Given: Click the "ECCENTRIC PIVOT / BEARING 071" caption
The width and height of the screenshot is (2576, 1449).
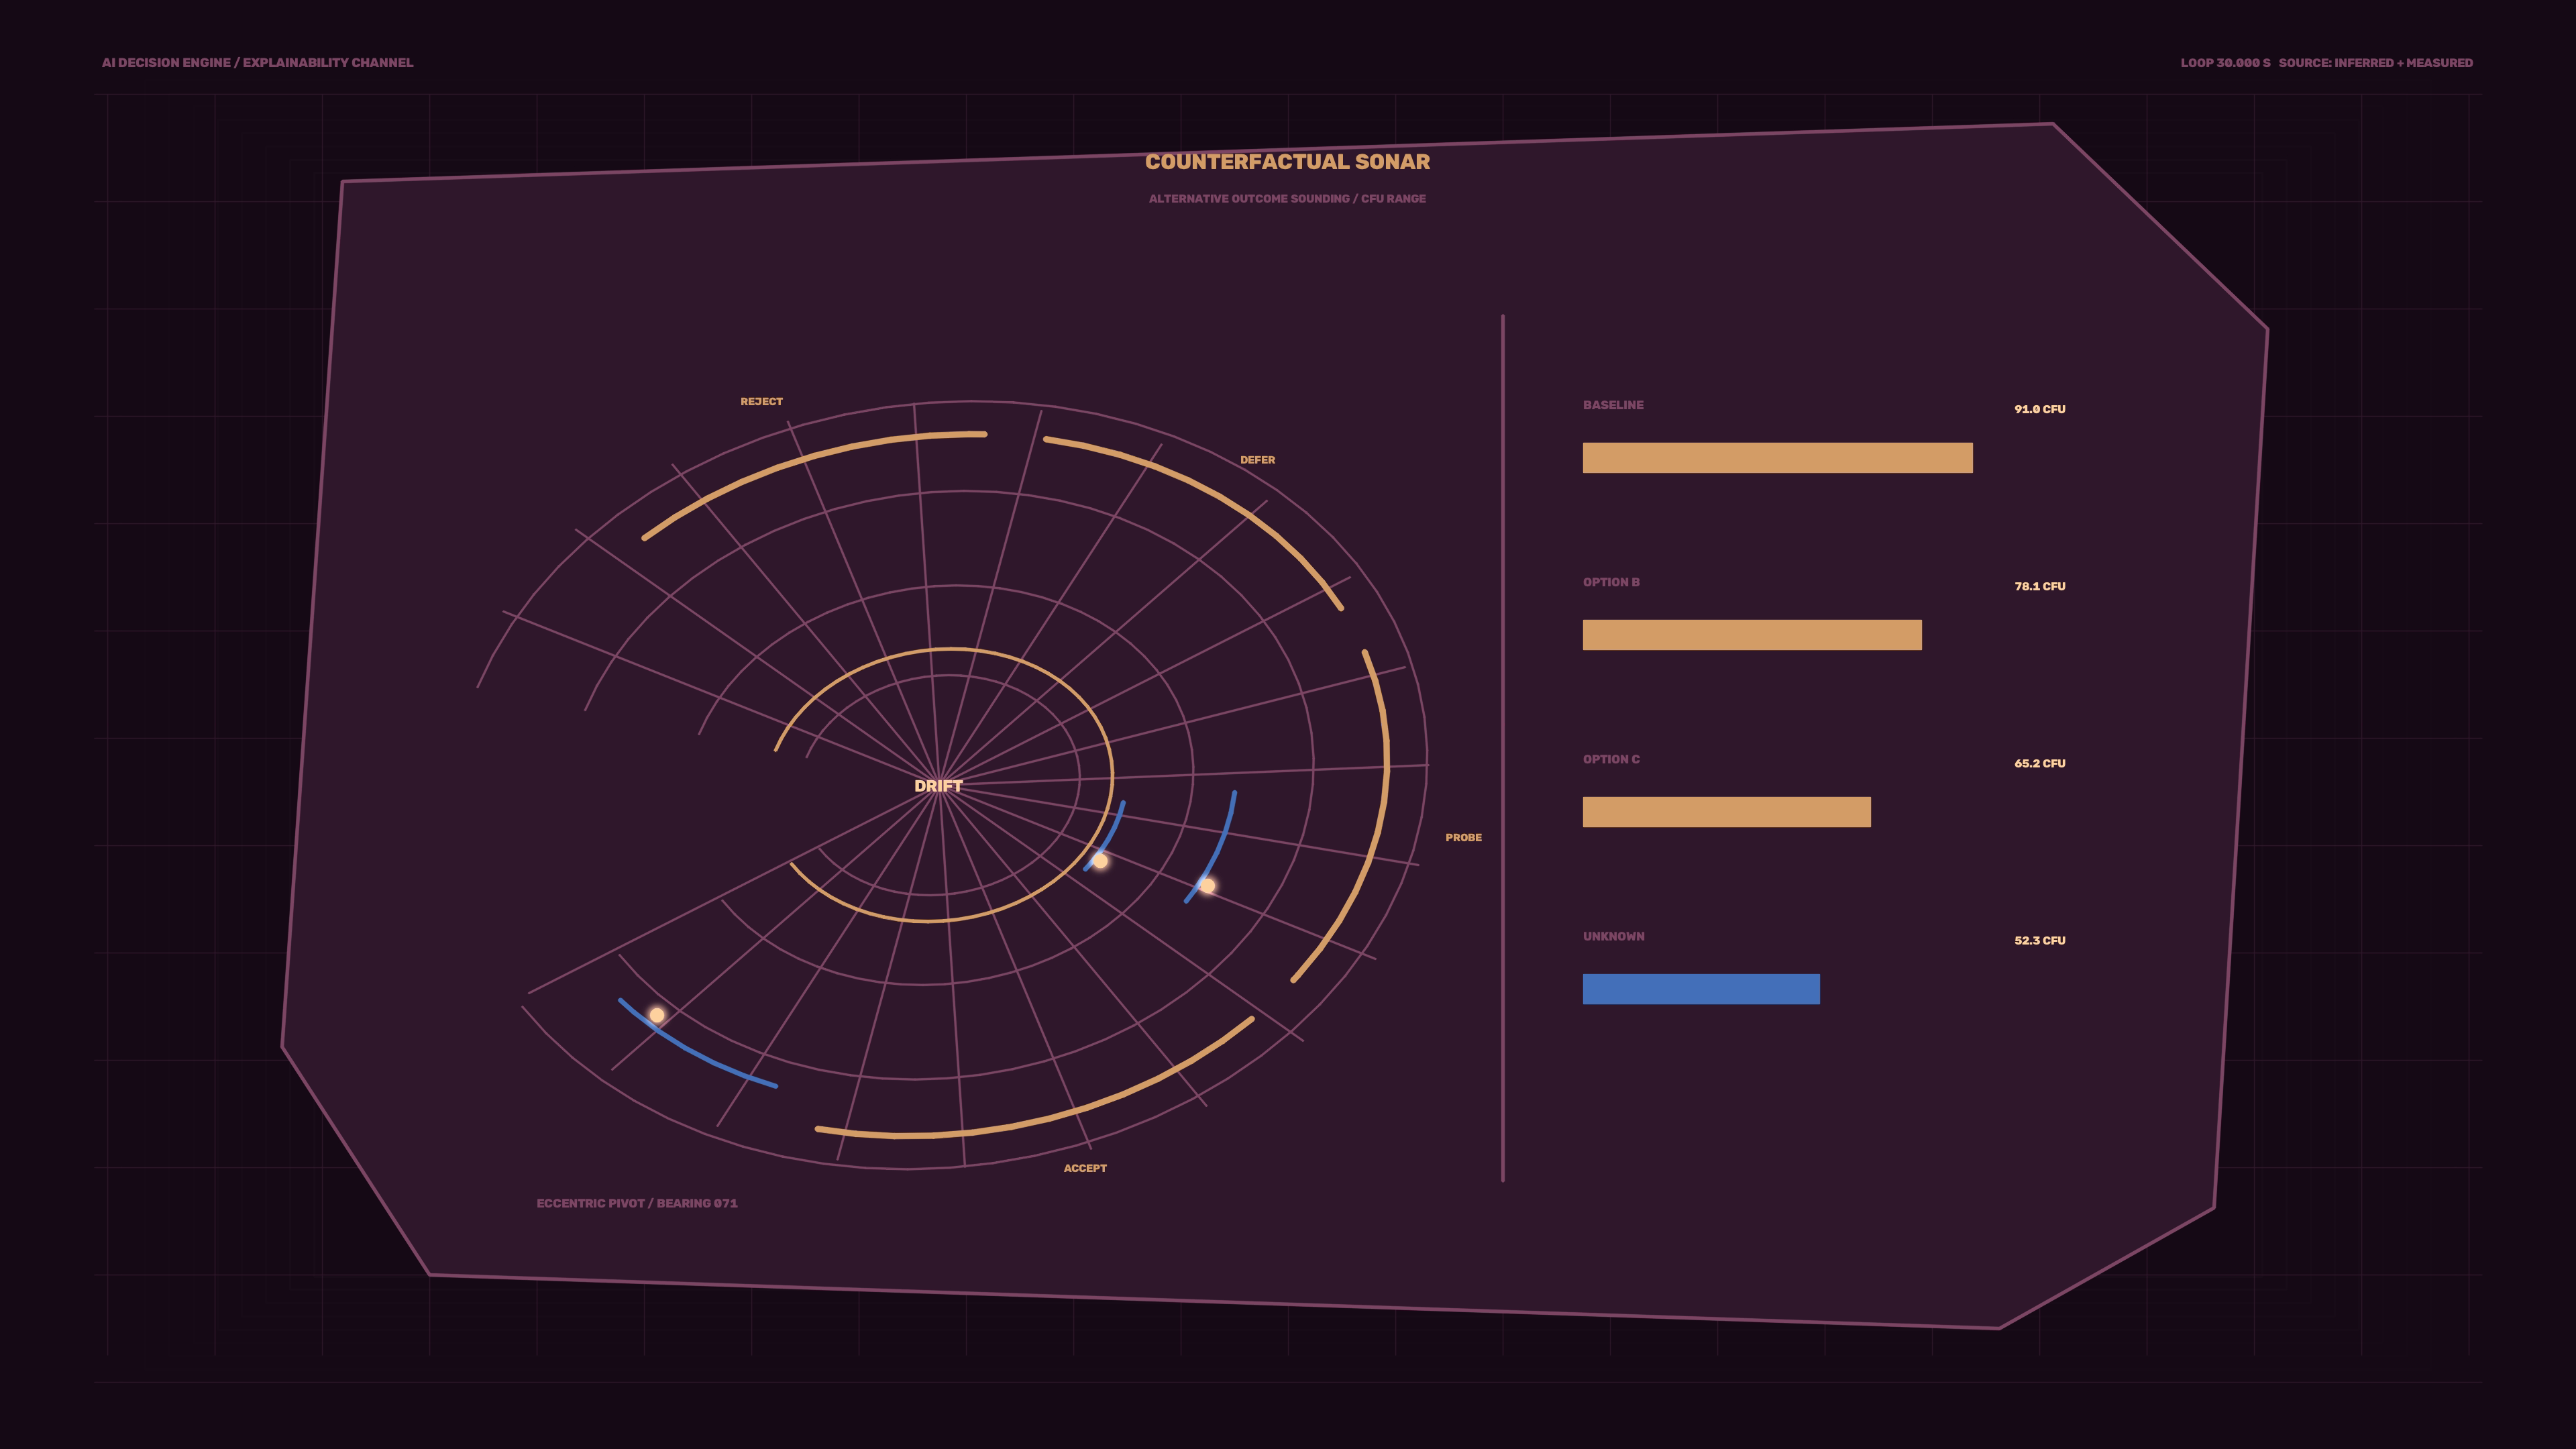Looking at the screenshot, I should (x=637, y=1203).
